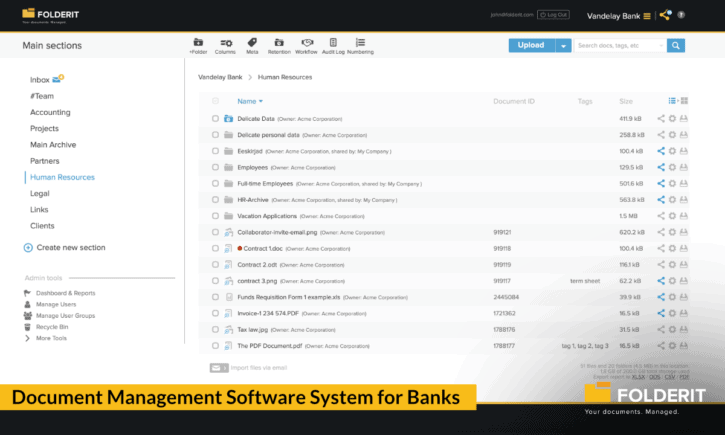Viewport: 725px width, 435px height.
Task: Open the Accounting section
Action: [x=50, y=112]
